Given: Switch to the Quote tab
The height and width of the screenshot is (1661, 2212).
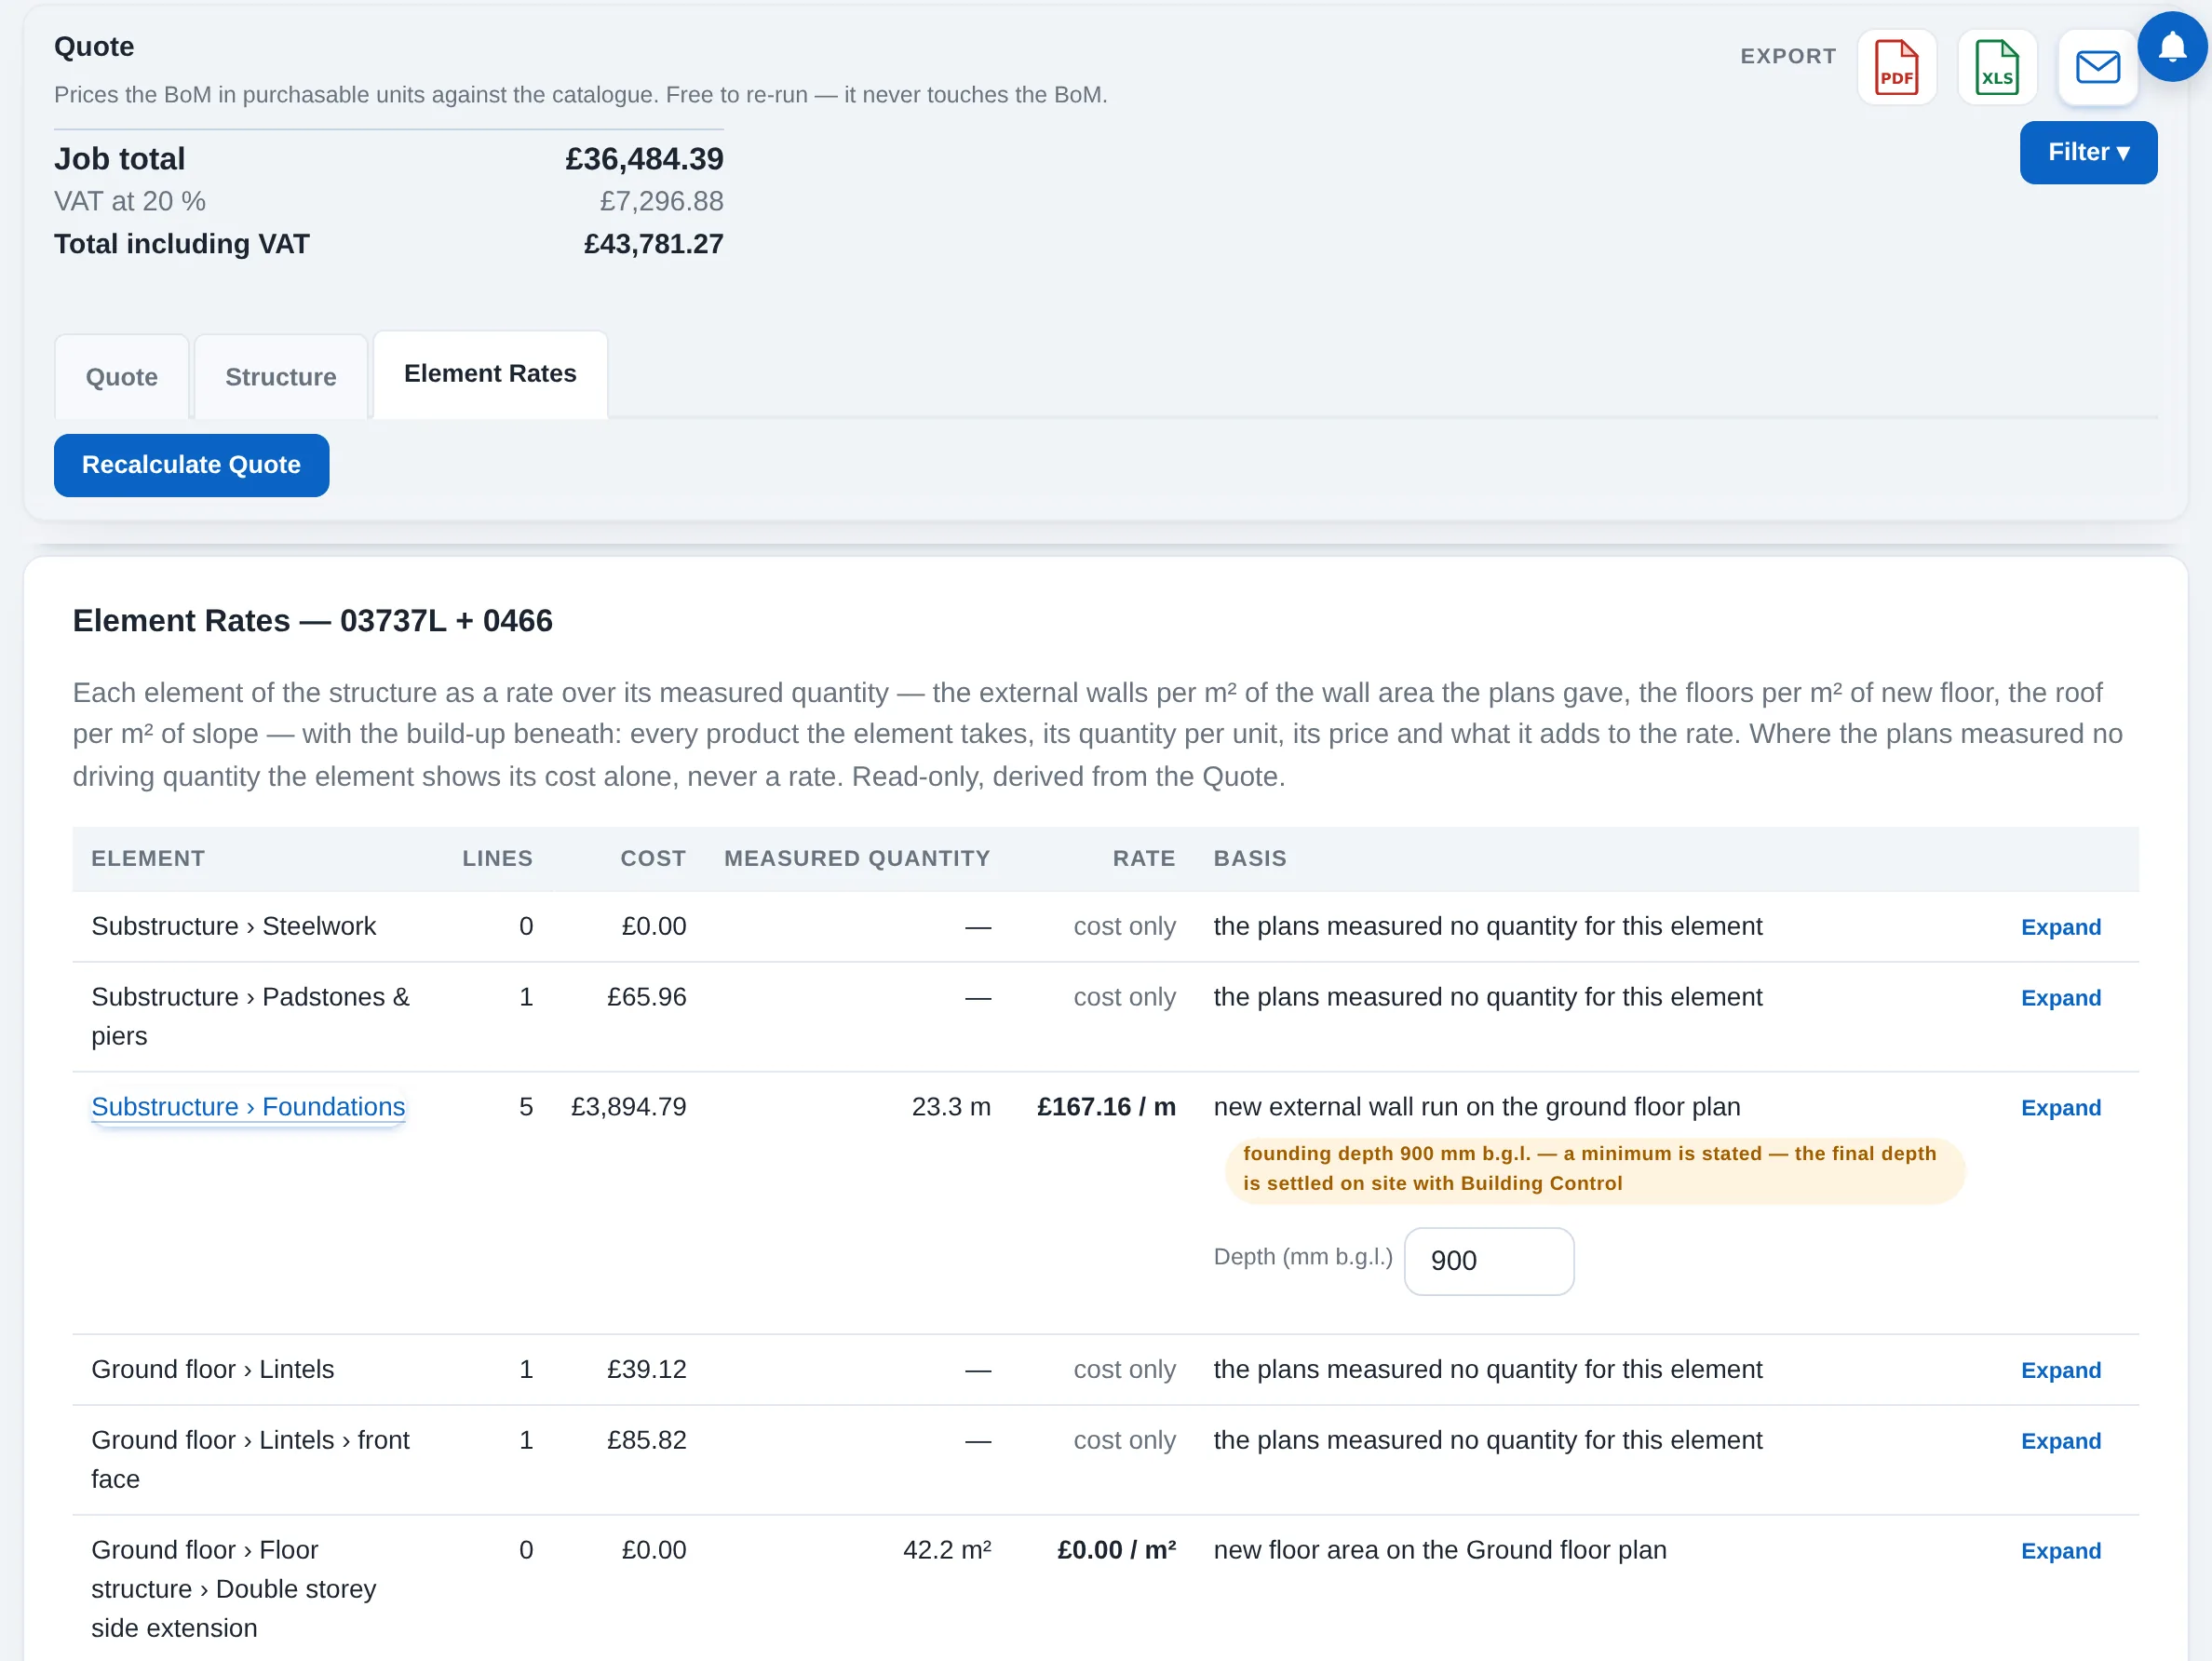Looking at the screenshot, I should pos(121,377).
